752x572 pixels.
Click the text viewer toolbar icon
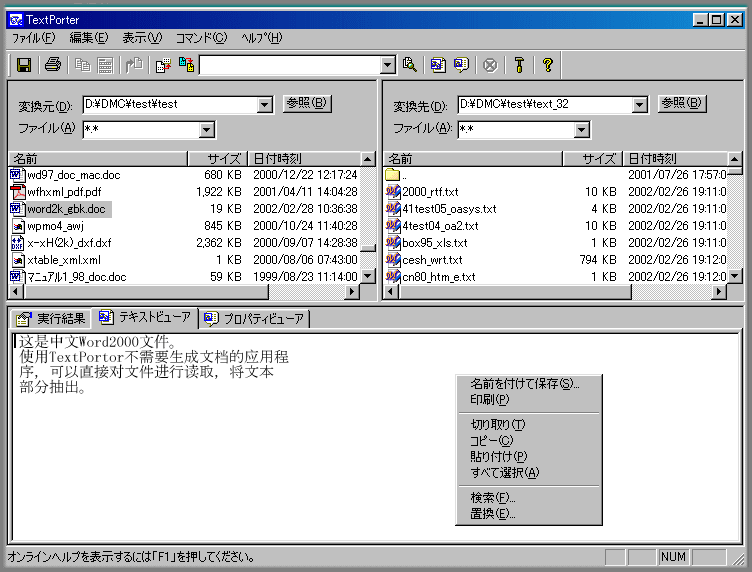[438, 65]
